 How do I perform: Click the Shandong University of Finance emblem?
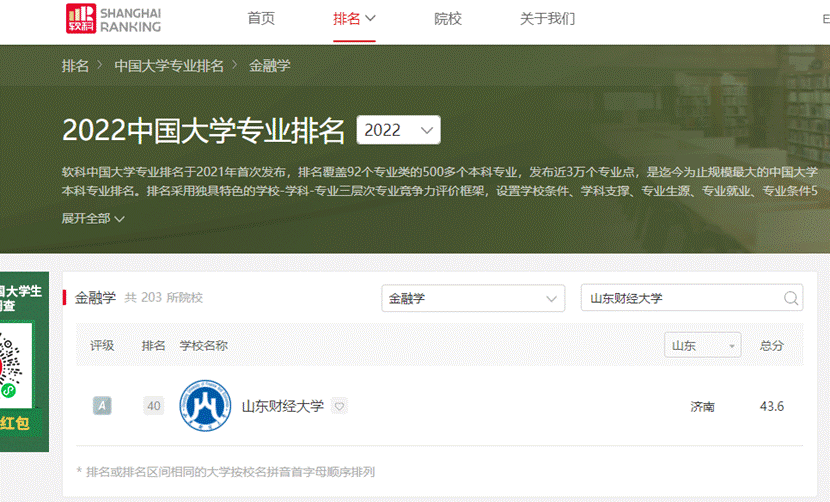click(204, 406)
